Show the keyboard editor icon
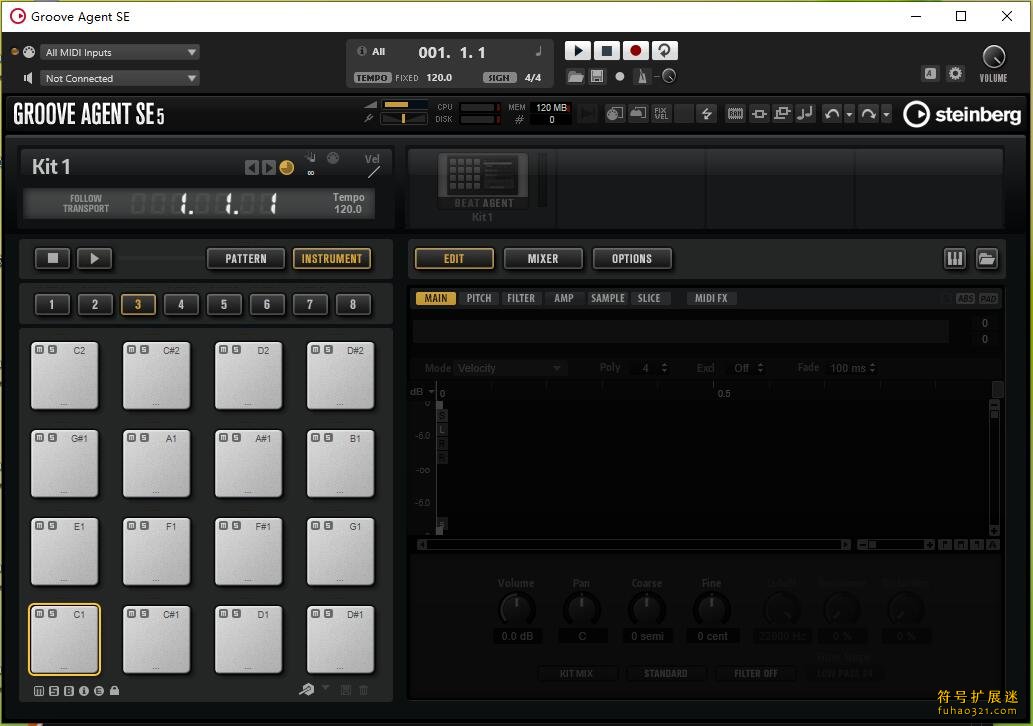Image resolution: width=1033 pixels, height=726 pixels. (x=954, y=259)
